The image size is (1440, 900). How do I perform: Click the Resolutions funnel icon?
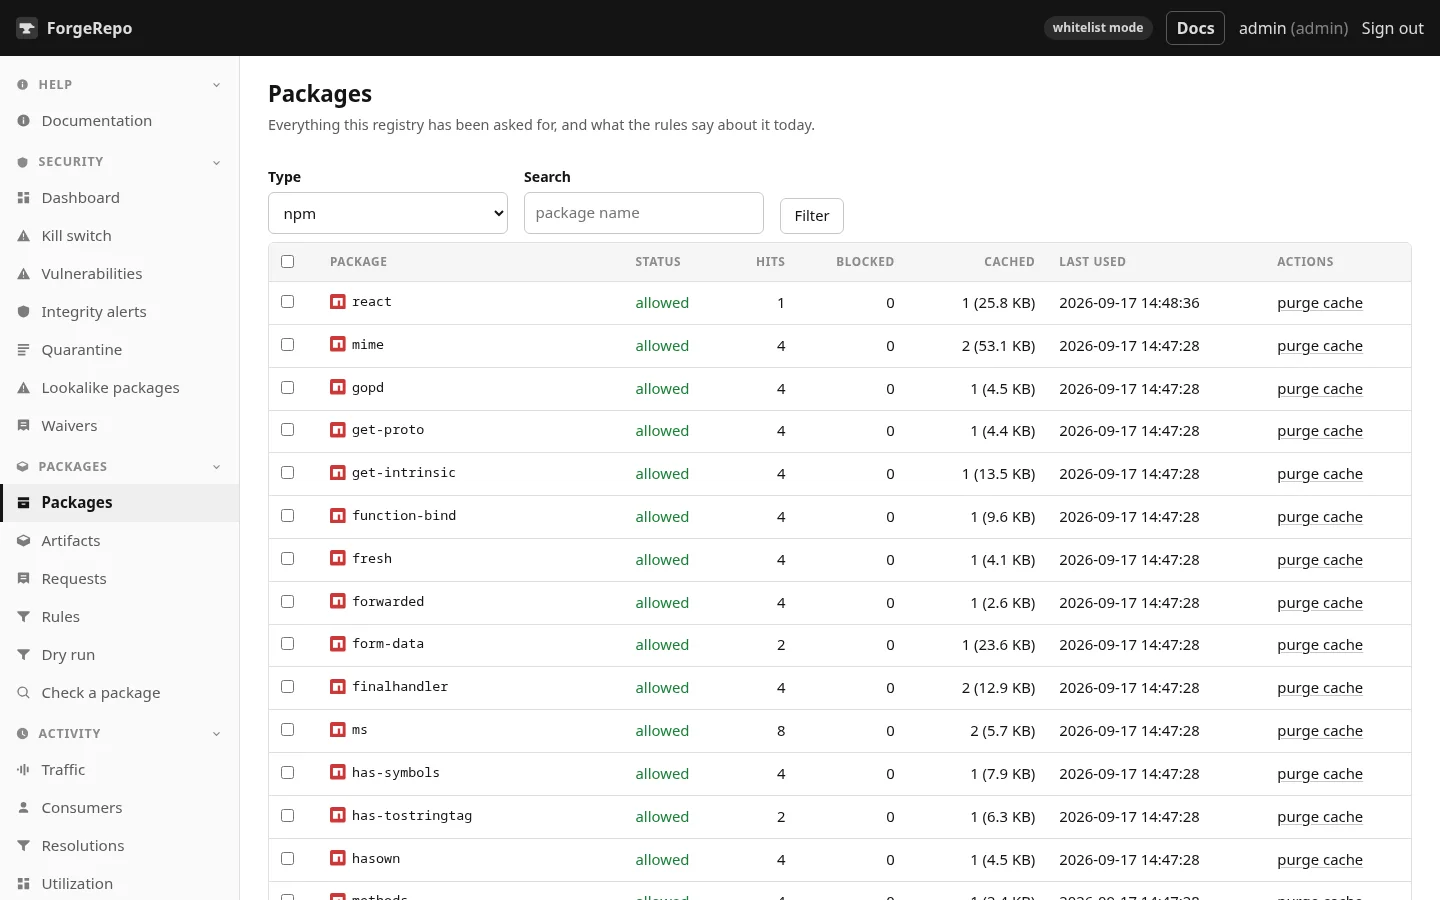coord(23,846)
